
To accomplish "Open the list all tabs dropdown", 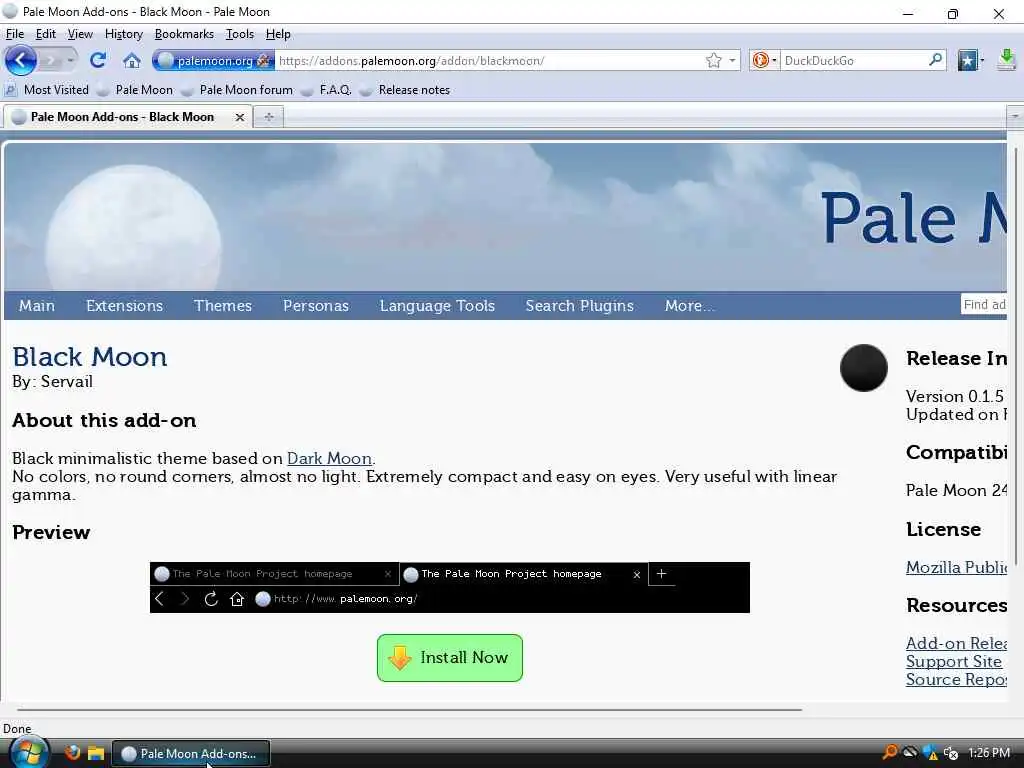I will click(x=1014, y=116).
